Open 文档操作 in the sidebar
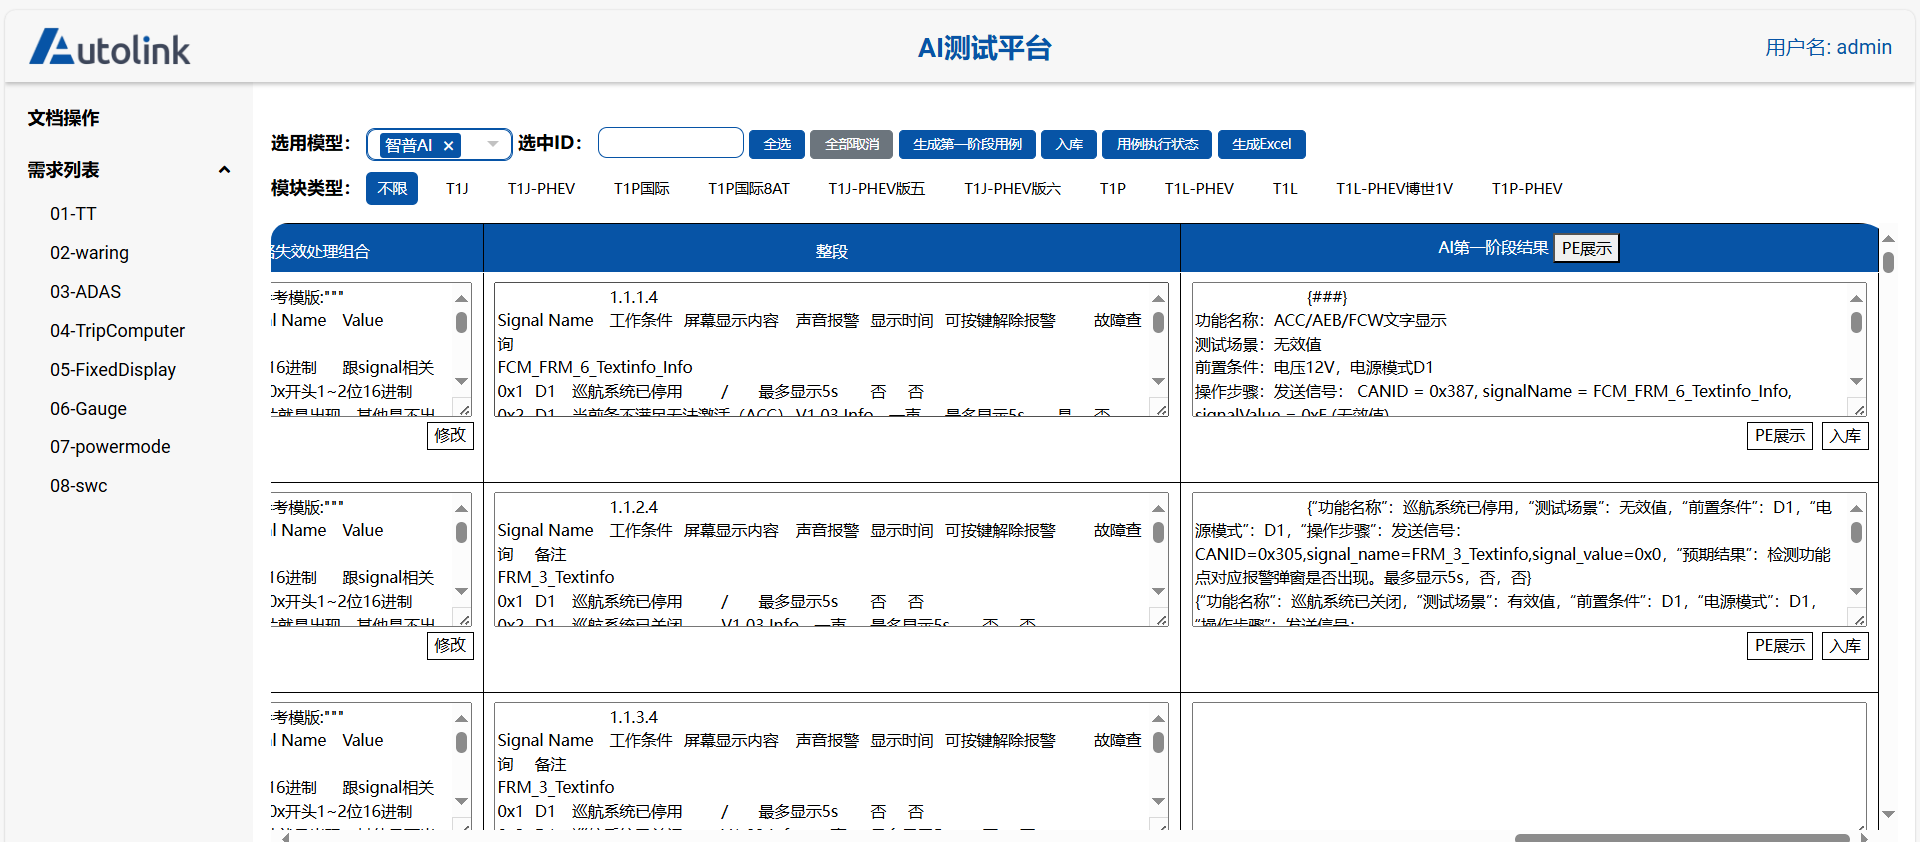The width and height of the screenshot is (1920, 842). point(63,118)
